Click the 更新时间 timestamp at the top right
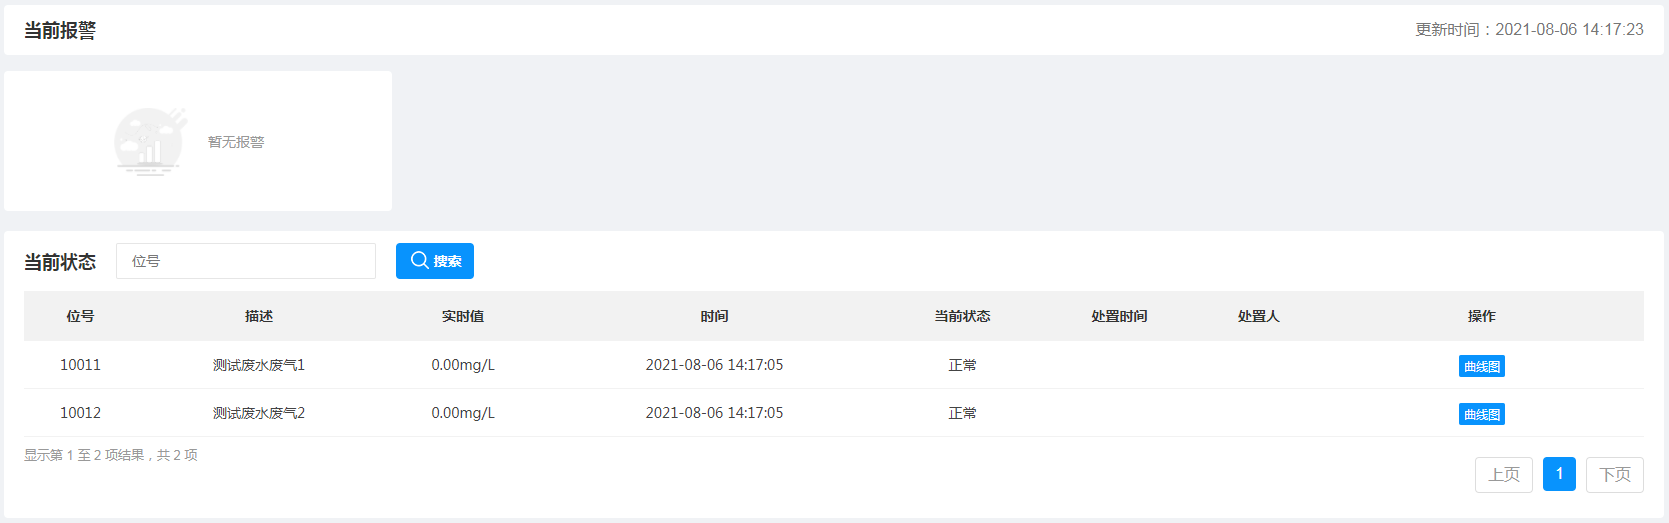This screenshot has height=523, width=1669. 1529,30
